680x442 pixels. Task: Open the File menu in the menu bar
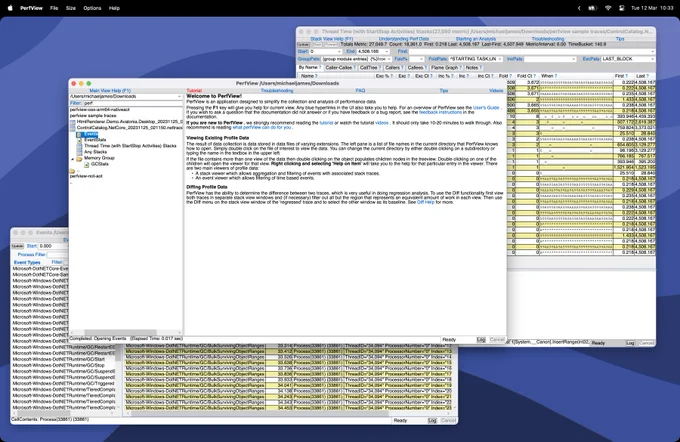pos(54,8)
